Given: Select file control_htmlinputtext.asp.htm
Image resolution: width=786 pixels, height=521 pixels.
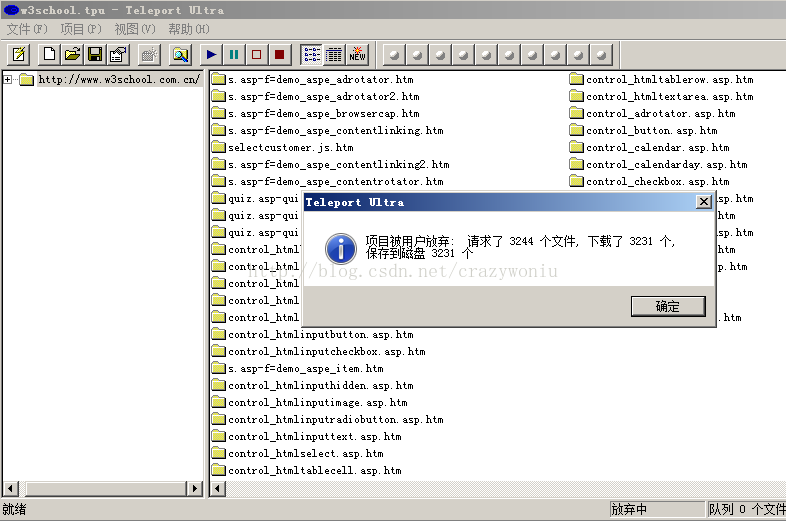Looking at the screenshot, I should point(315,437).
